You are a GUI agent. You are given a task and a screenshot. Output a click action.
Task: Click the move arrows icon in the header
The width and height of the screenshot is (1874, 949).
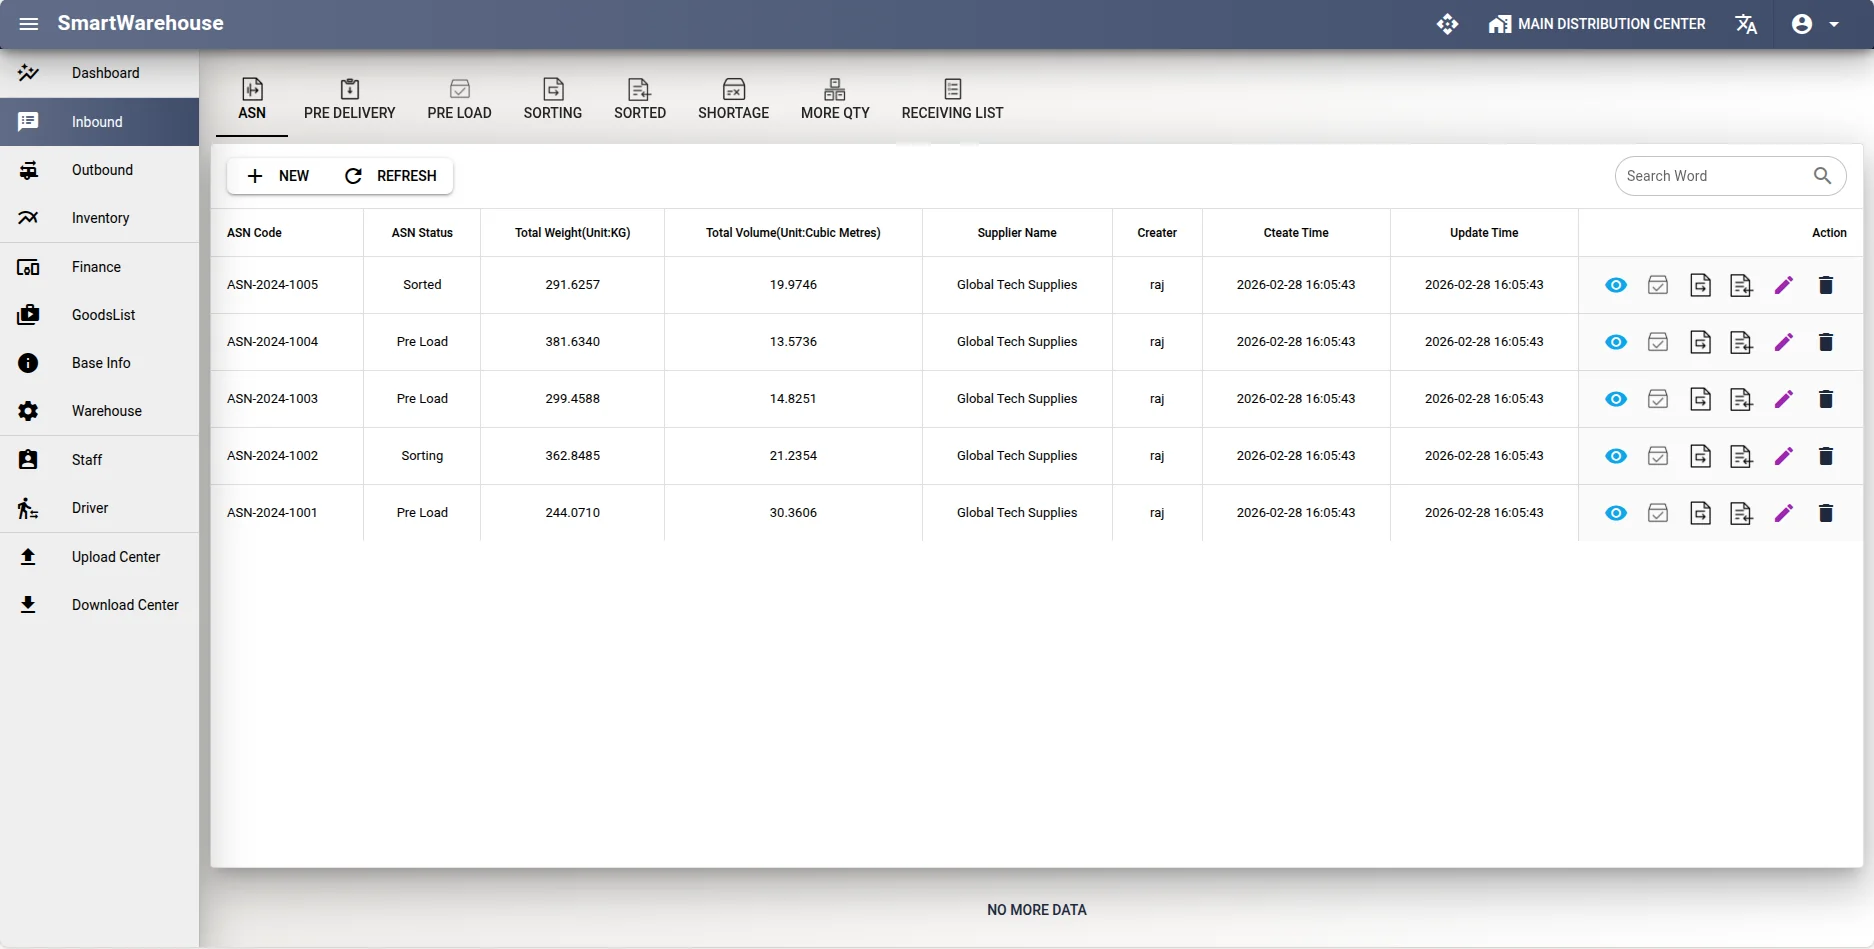1447,24
